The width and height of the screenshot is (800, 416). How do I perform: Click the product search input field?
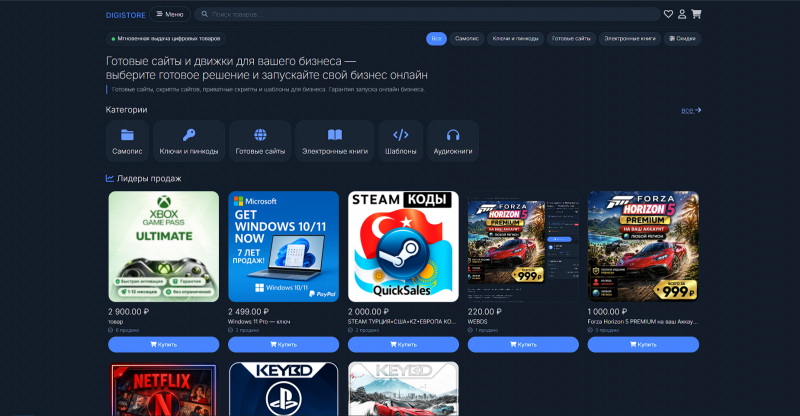tap(428, 14)
